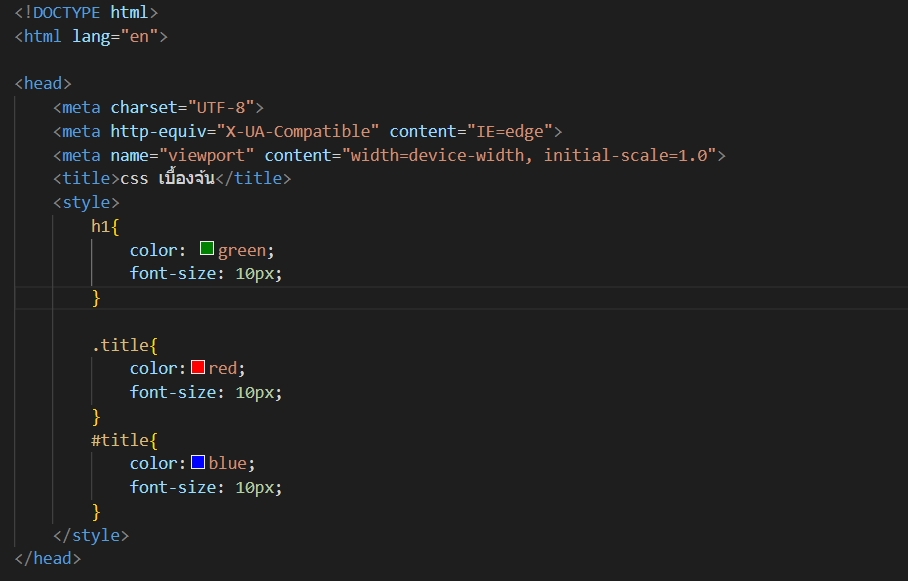Click the "UTF-8" charset value
Viewport: 908px width, 581px height.
[220, 107]
